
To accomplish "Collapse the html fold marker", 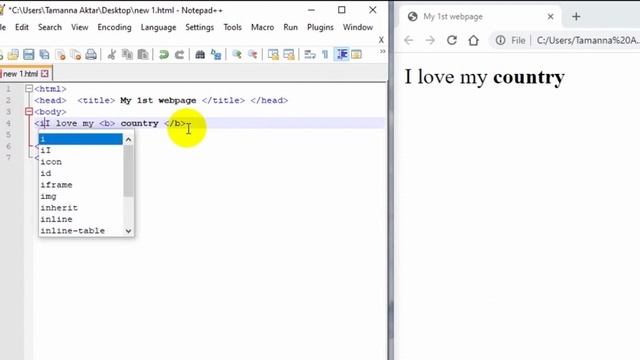I will pyautogui.click(x=29, y=89).
